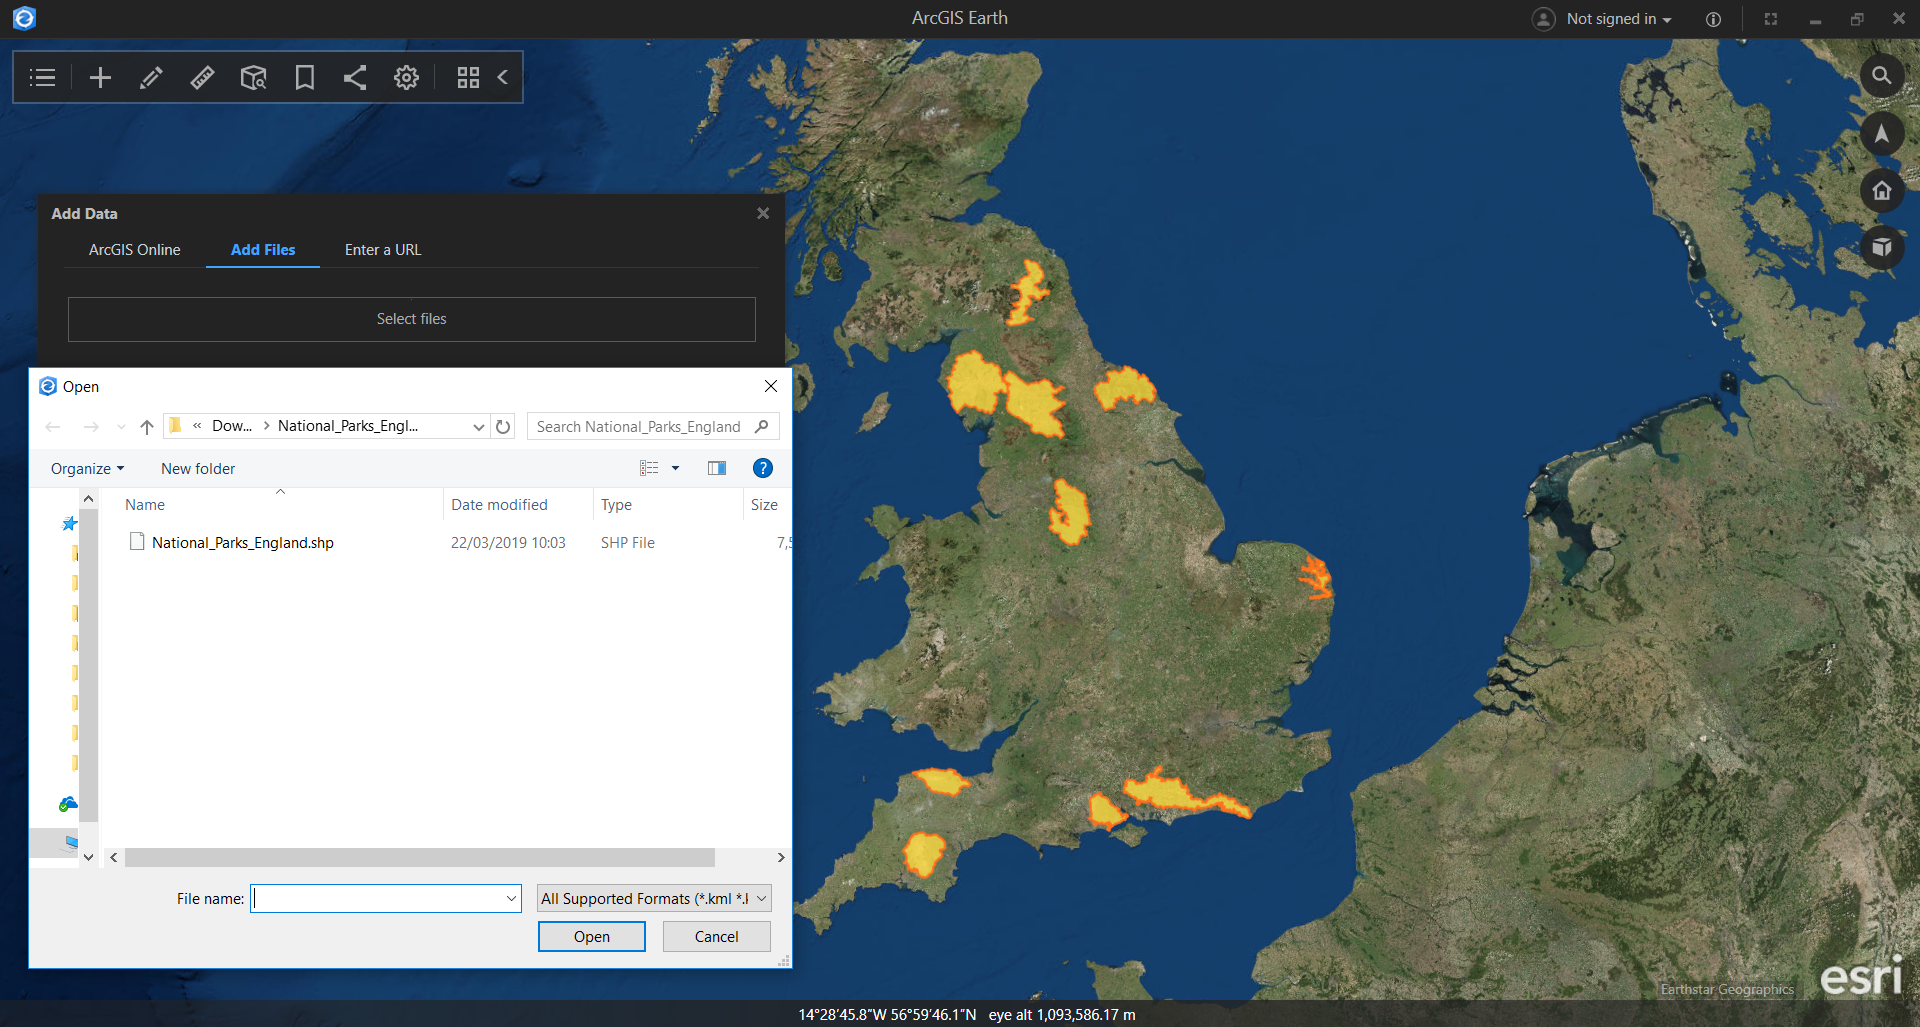Sort by the Name column header
Screen dimensions: 1920x1027
145,505
